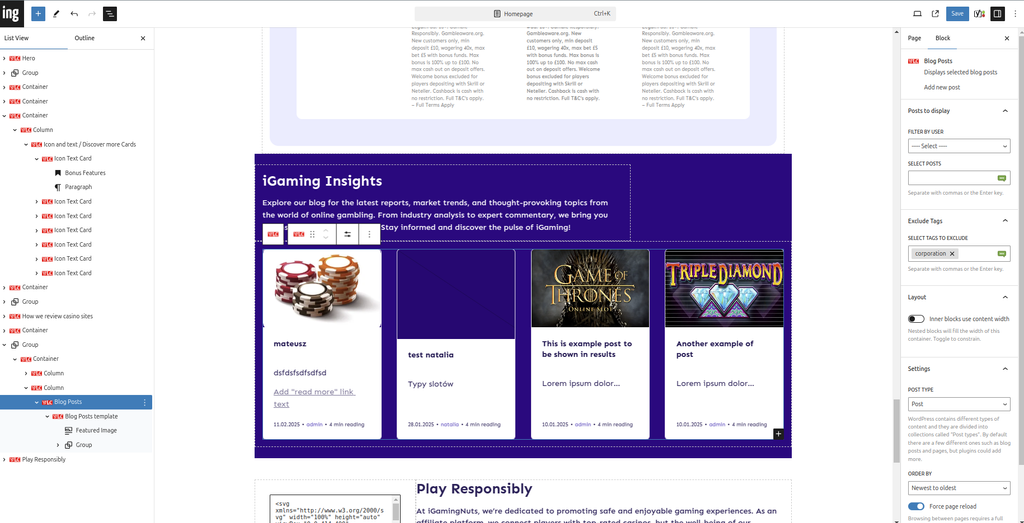Disable the Force page reload switch
Screen dimensions: 1024x523
coord(916,506)
